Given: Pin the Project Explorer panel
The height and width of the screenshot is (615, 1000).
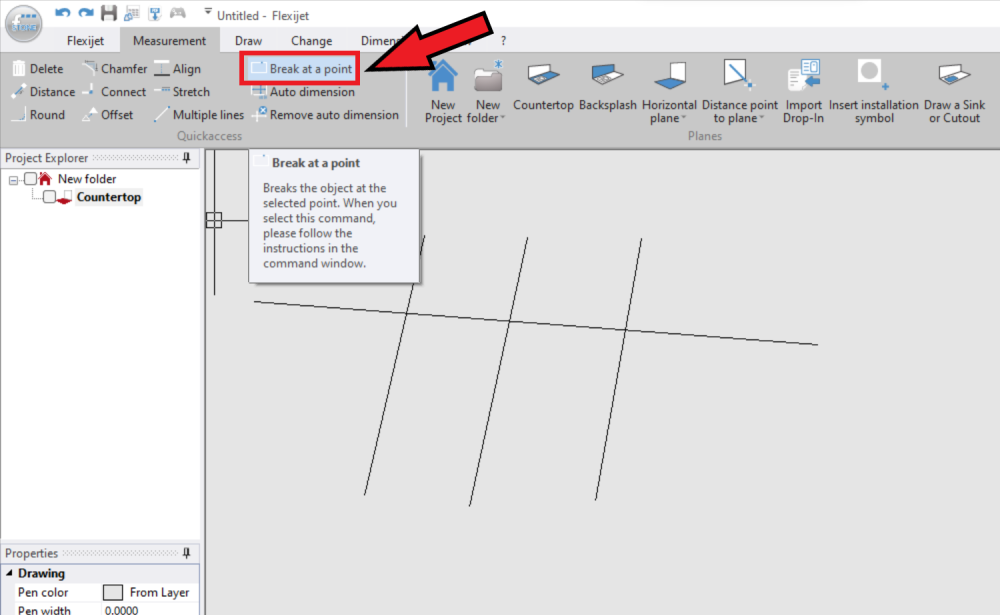Looking at the screenshot, I should coord(186,158).
